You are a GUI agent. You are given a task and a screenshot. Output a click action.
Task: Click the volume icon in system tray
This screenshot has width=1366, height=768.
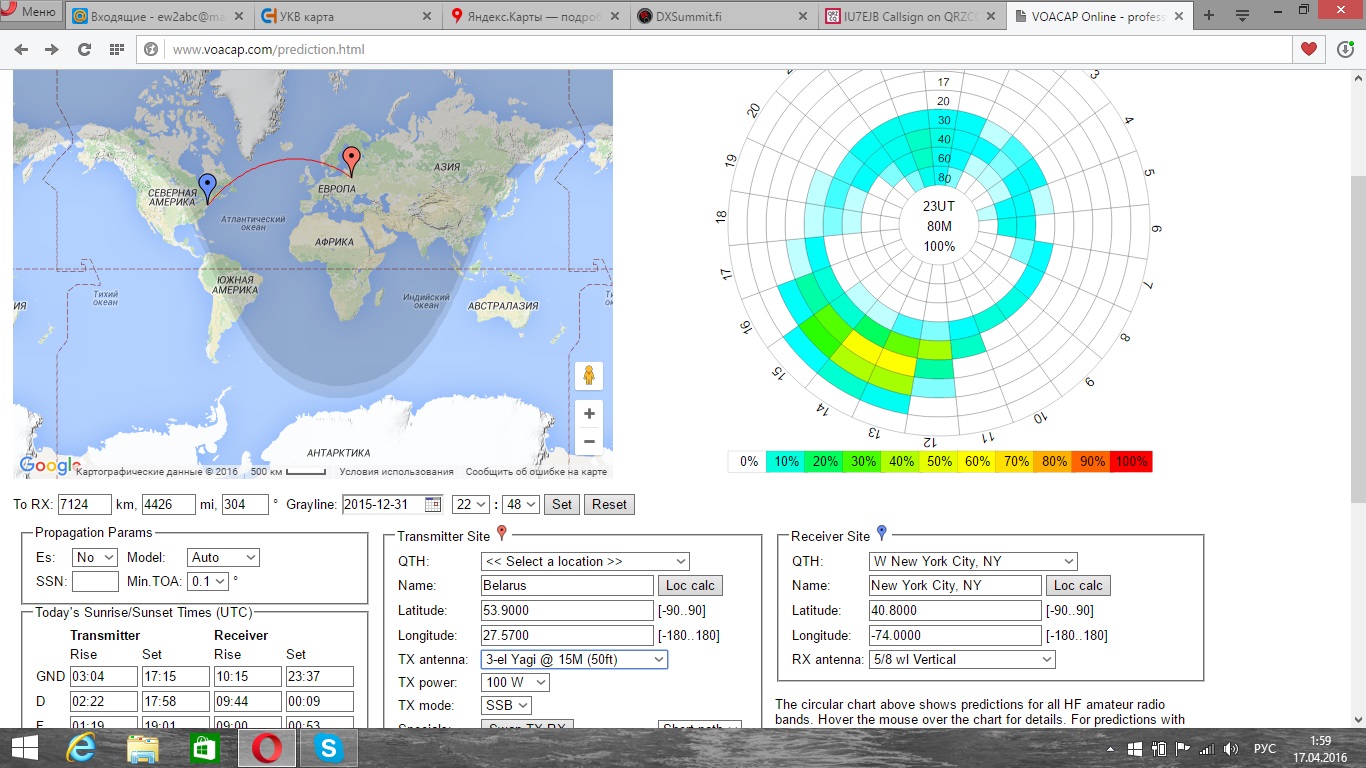pyautogui.click(x=1231, y=749)
